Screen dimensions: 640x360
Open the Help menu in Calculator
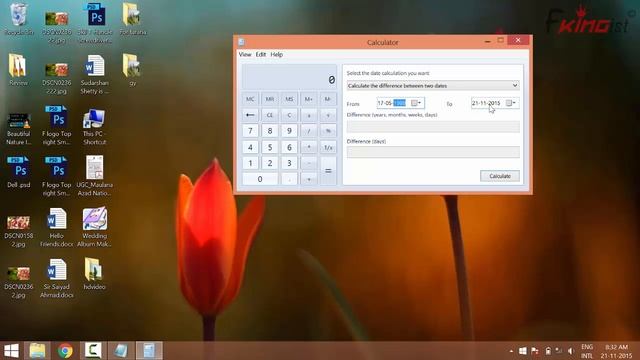(276, 54)
